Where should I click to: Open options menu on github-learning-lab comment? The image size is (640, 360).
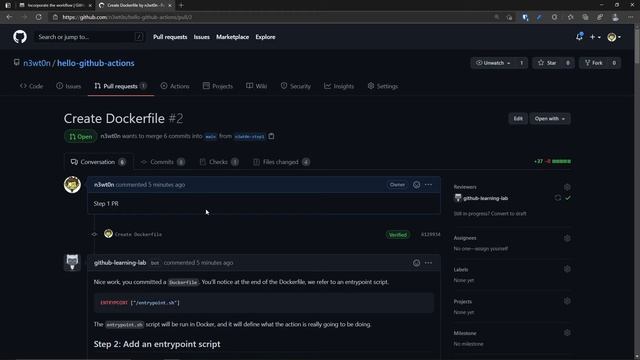pos(428,263)
